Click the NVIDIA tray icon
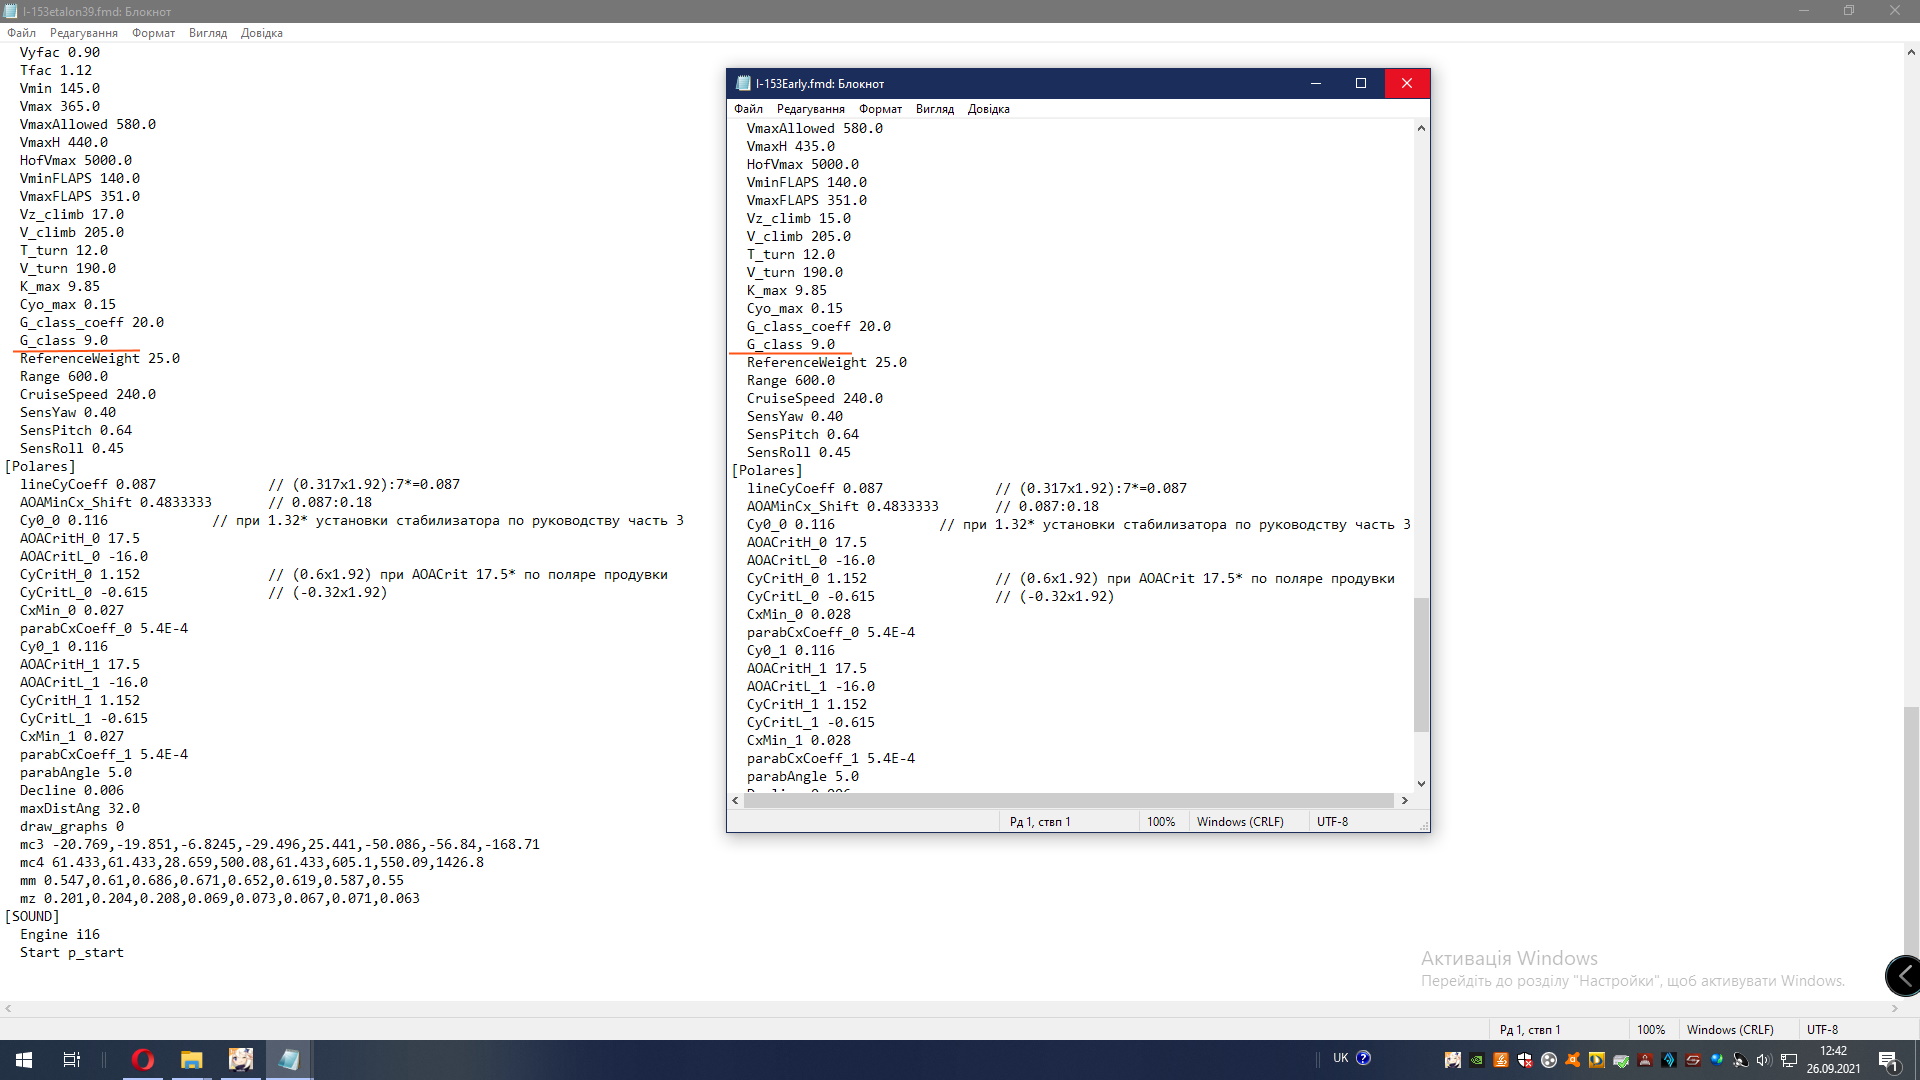 coord(1477,1060)
